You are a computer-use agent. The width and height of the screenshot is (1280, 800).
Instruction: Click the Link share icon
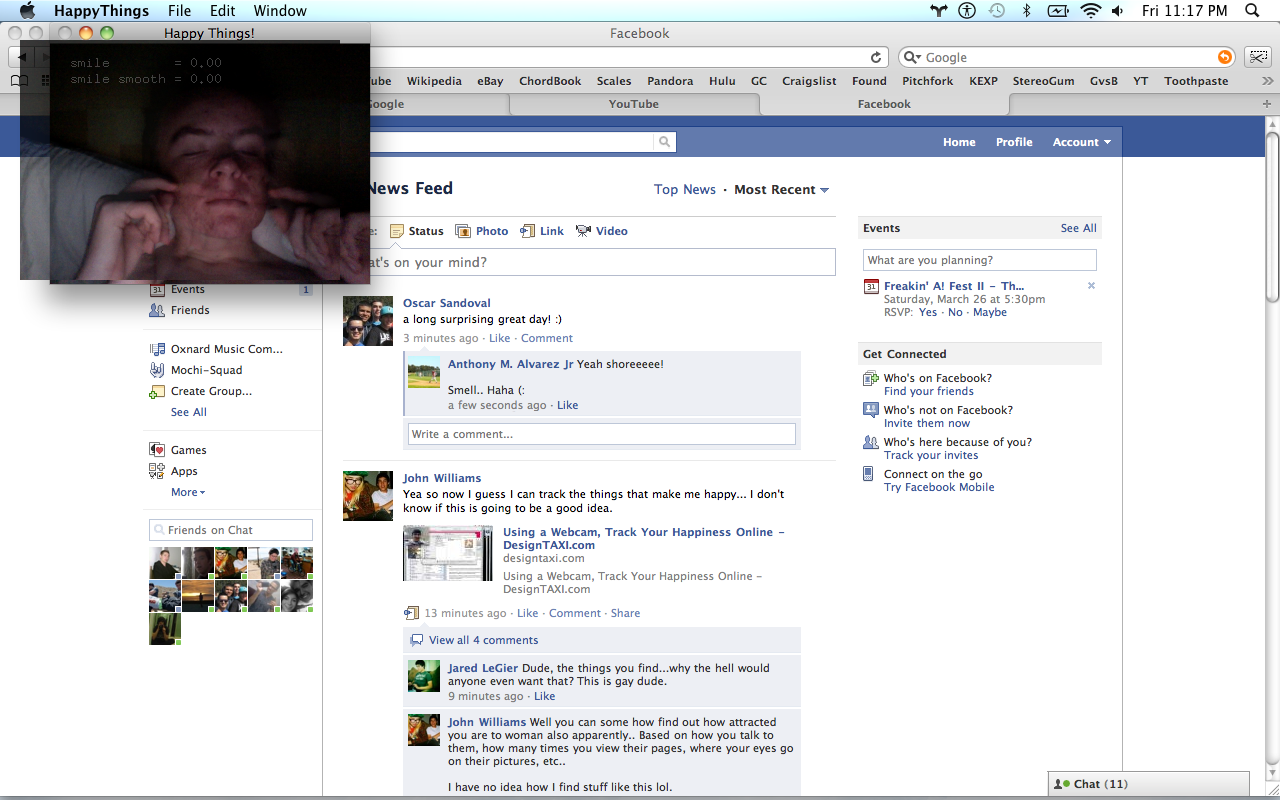(x=527, y=231)
